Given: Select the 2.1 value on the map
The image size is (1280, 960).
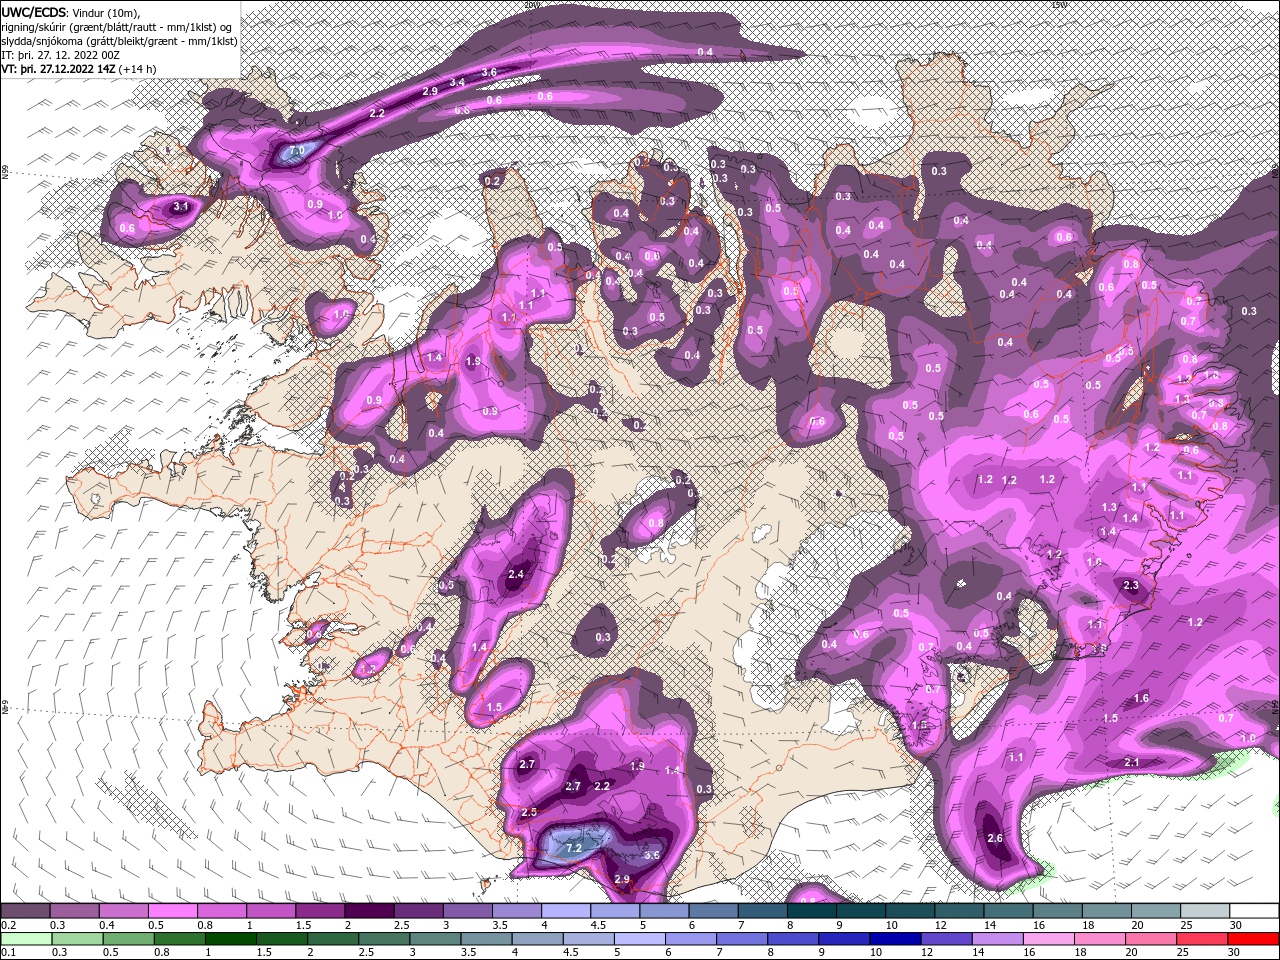Looking at the screenshot, I should tap(1133, 762).
